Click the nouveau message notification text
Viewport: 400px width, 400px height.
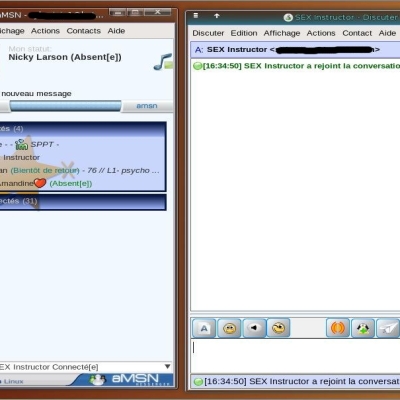pos(36,94)
